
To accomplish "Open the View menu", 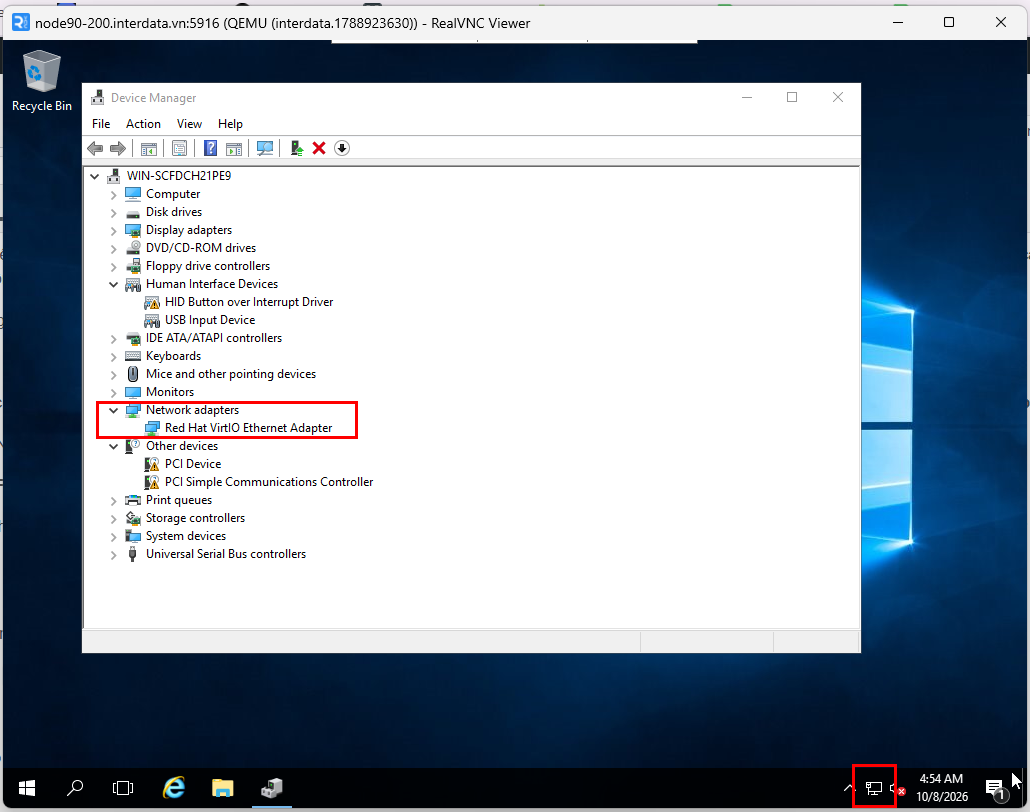I will (189, 124).
